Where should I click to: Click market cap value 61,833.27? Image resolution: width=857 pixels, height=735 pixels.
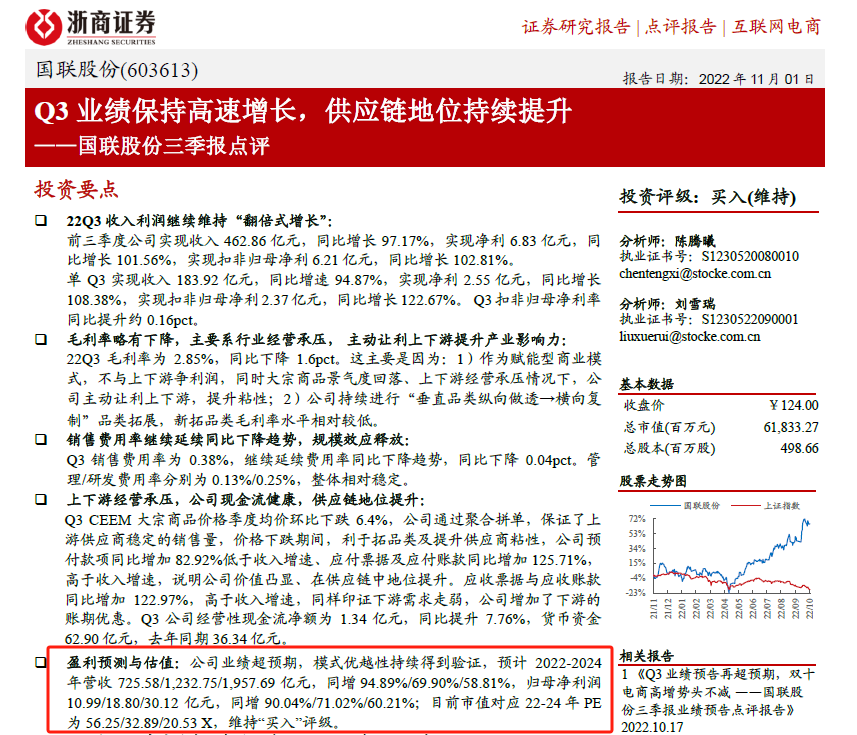pos(791,427)
